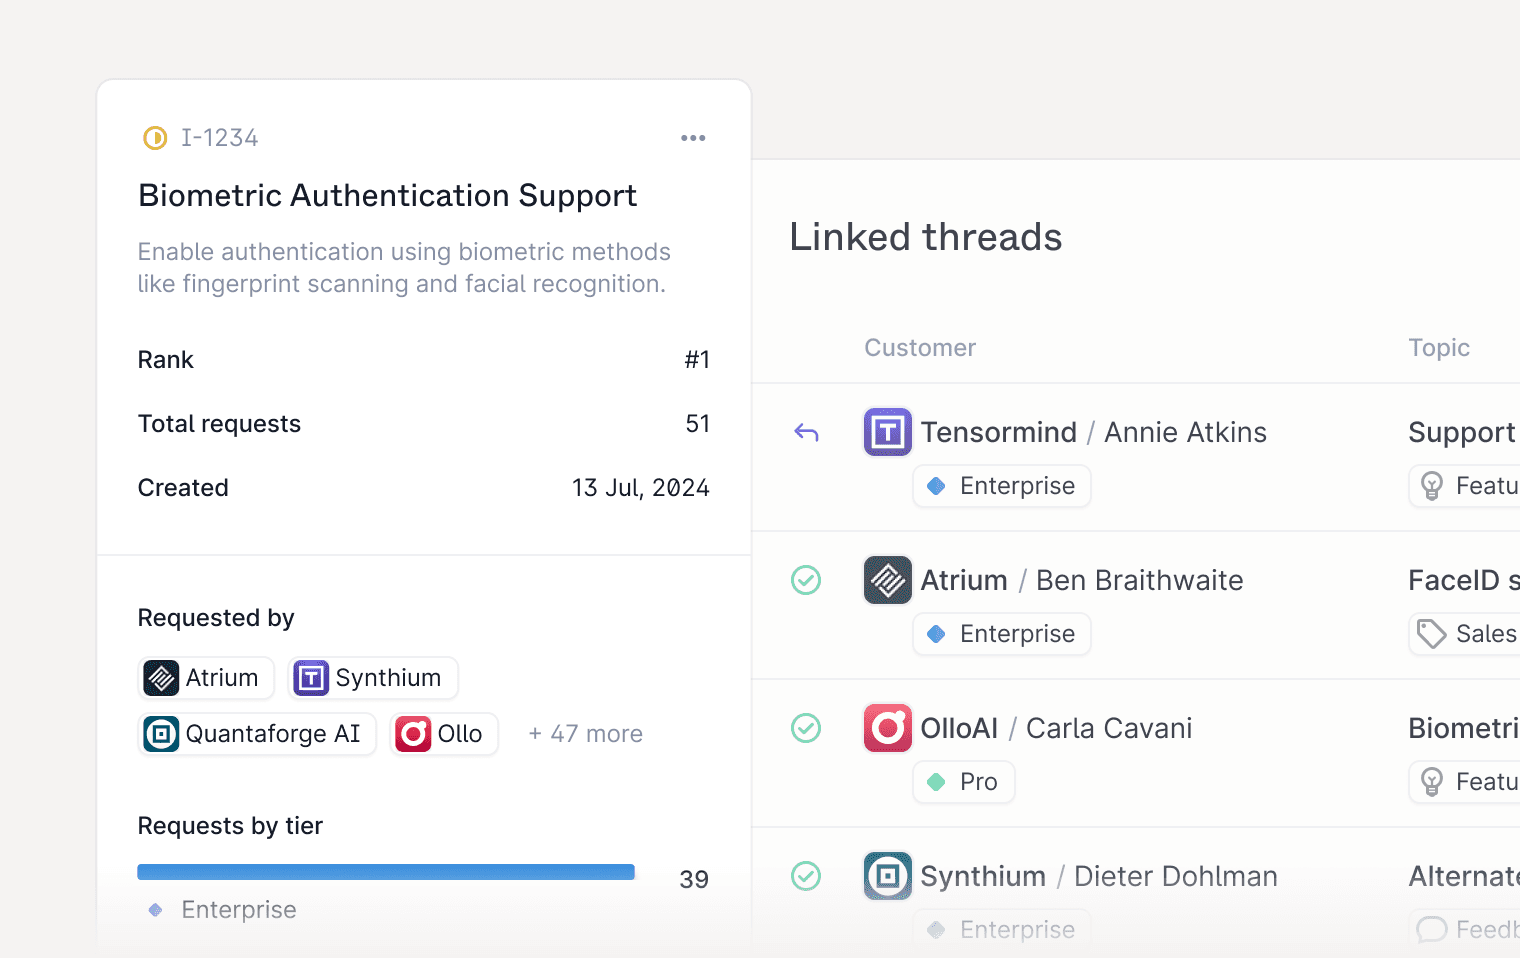Click the OlloAI company logo

887,728
